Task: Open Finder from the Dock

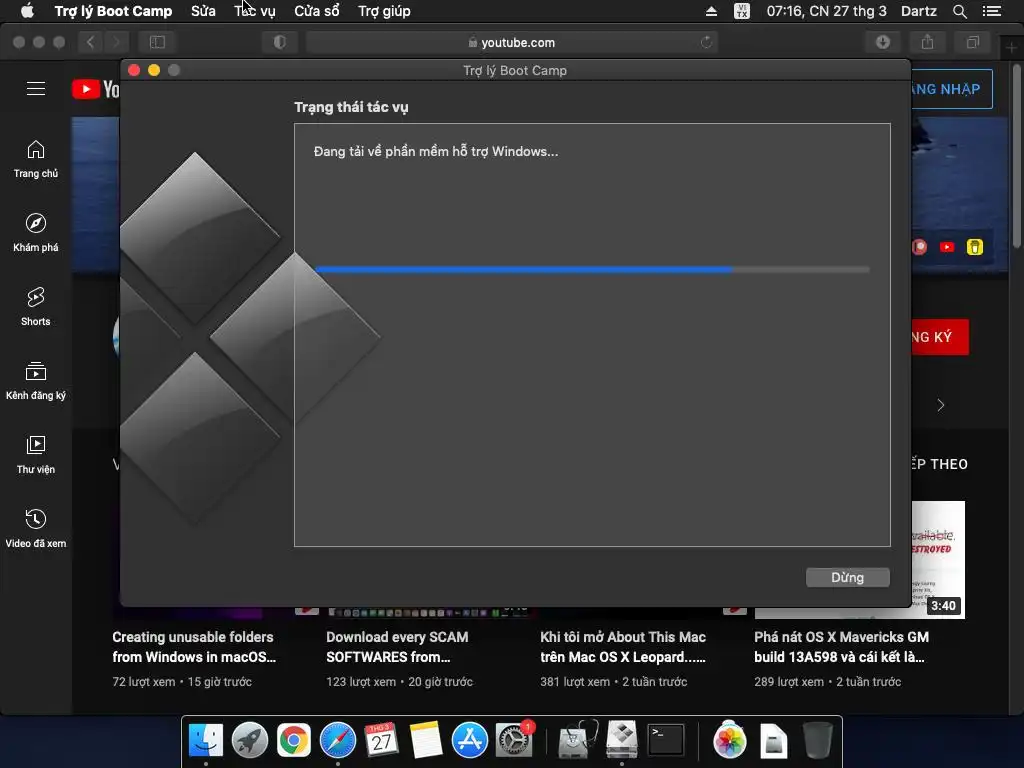Action: tap(206, 741)
